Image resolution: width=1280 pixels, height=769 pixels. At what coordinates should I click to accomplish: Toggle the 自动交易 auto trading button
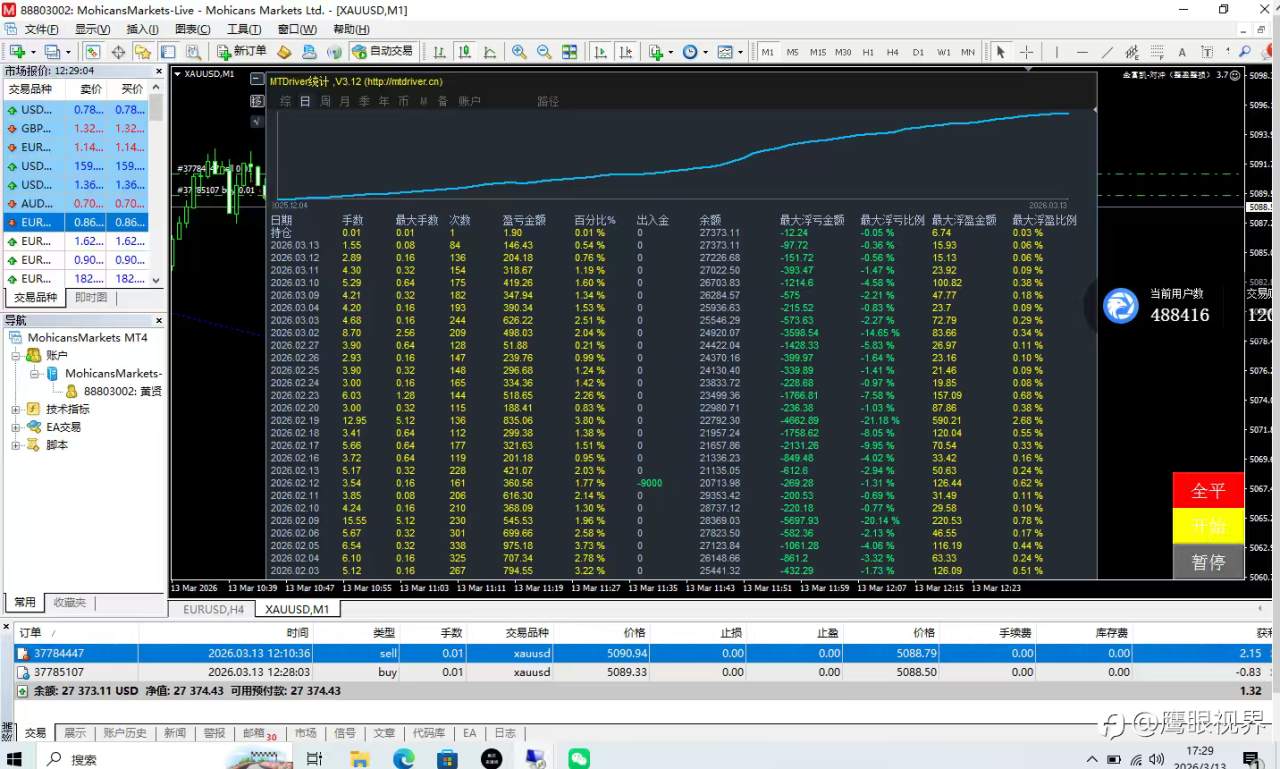coord(382,52)
